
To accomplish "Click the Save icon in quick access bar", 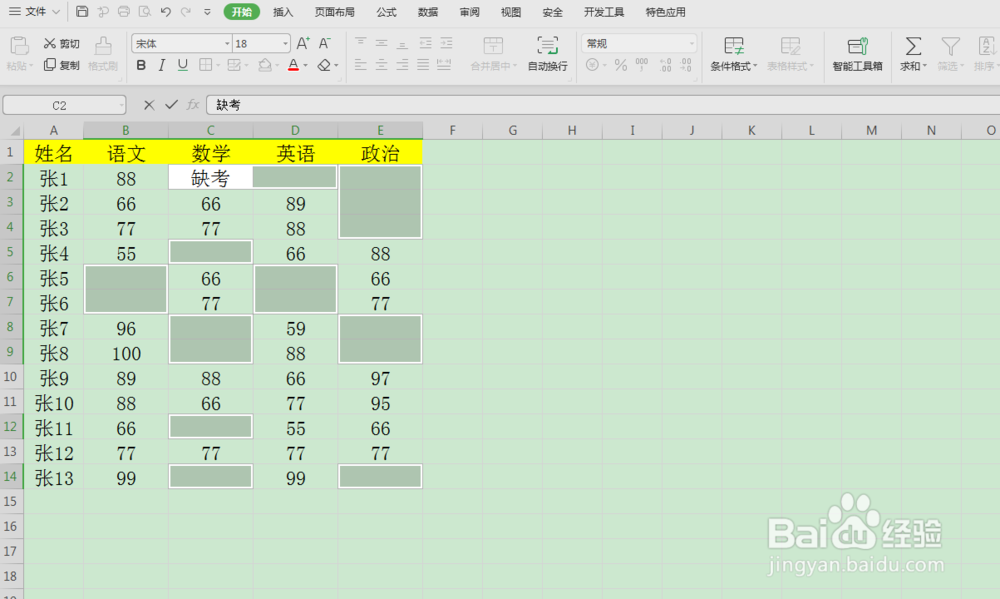I will click(82, 11).
